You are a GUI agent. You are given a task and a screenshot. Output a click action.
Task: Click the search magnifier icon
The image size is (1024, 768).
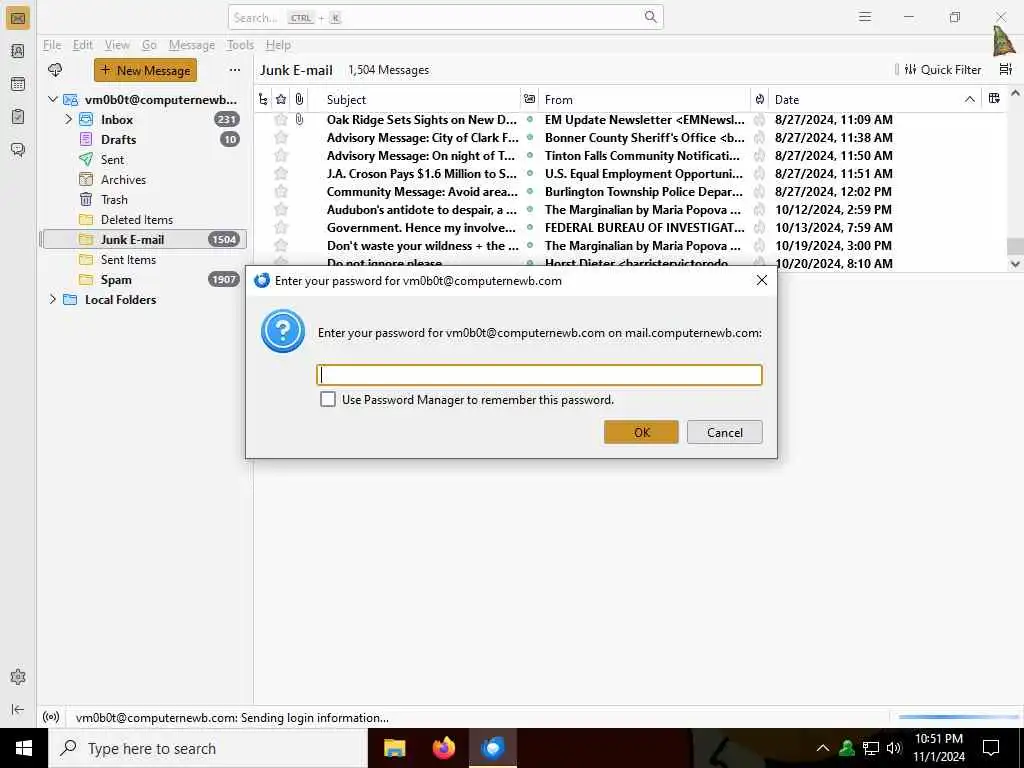(650, 17)
